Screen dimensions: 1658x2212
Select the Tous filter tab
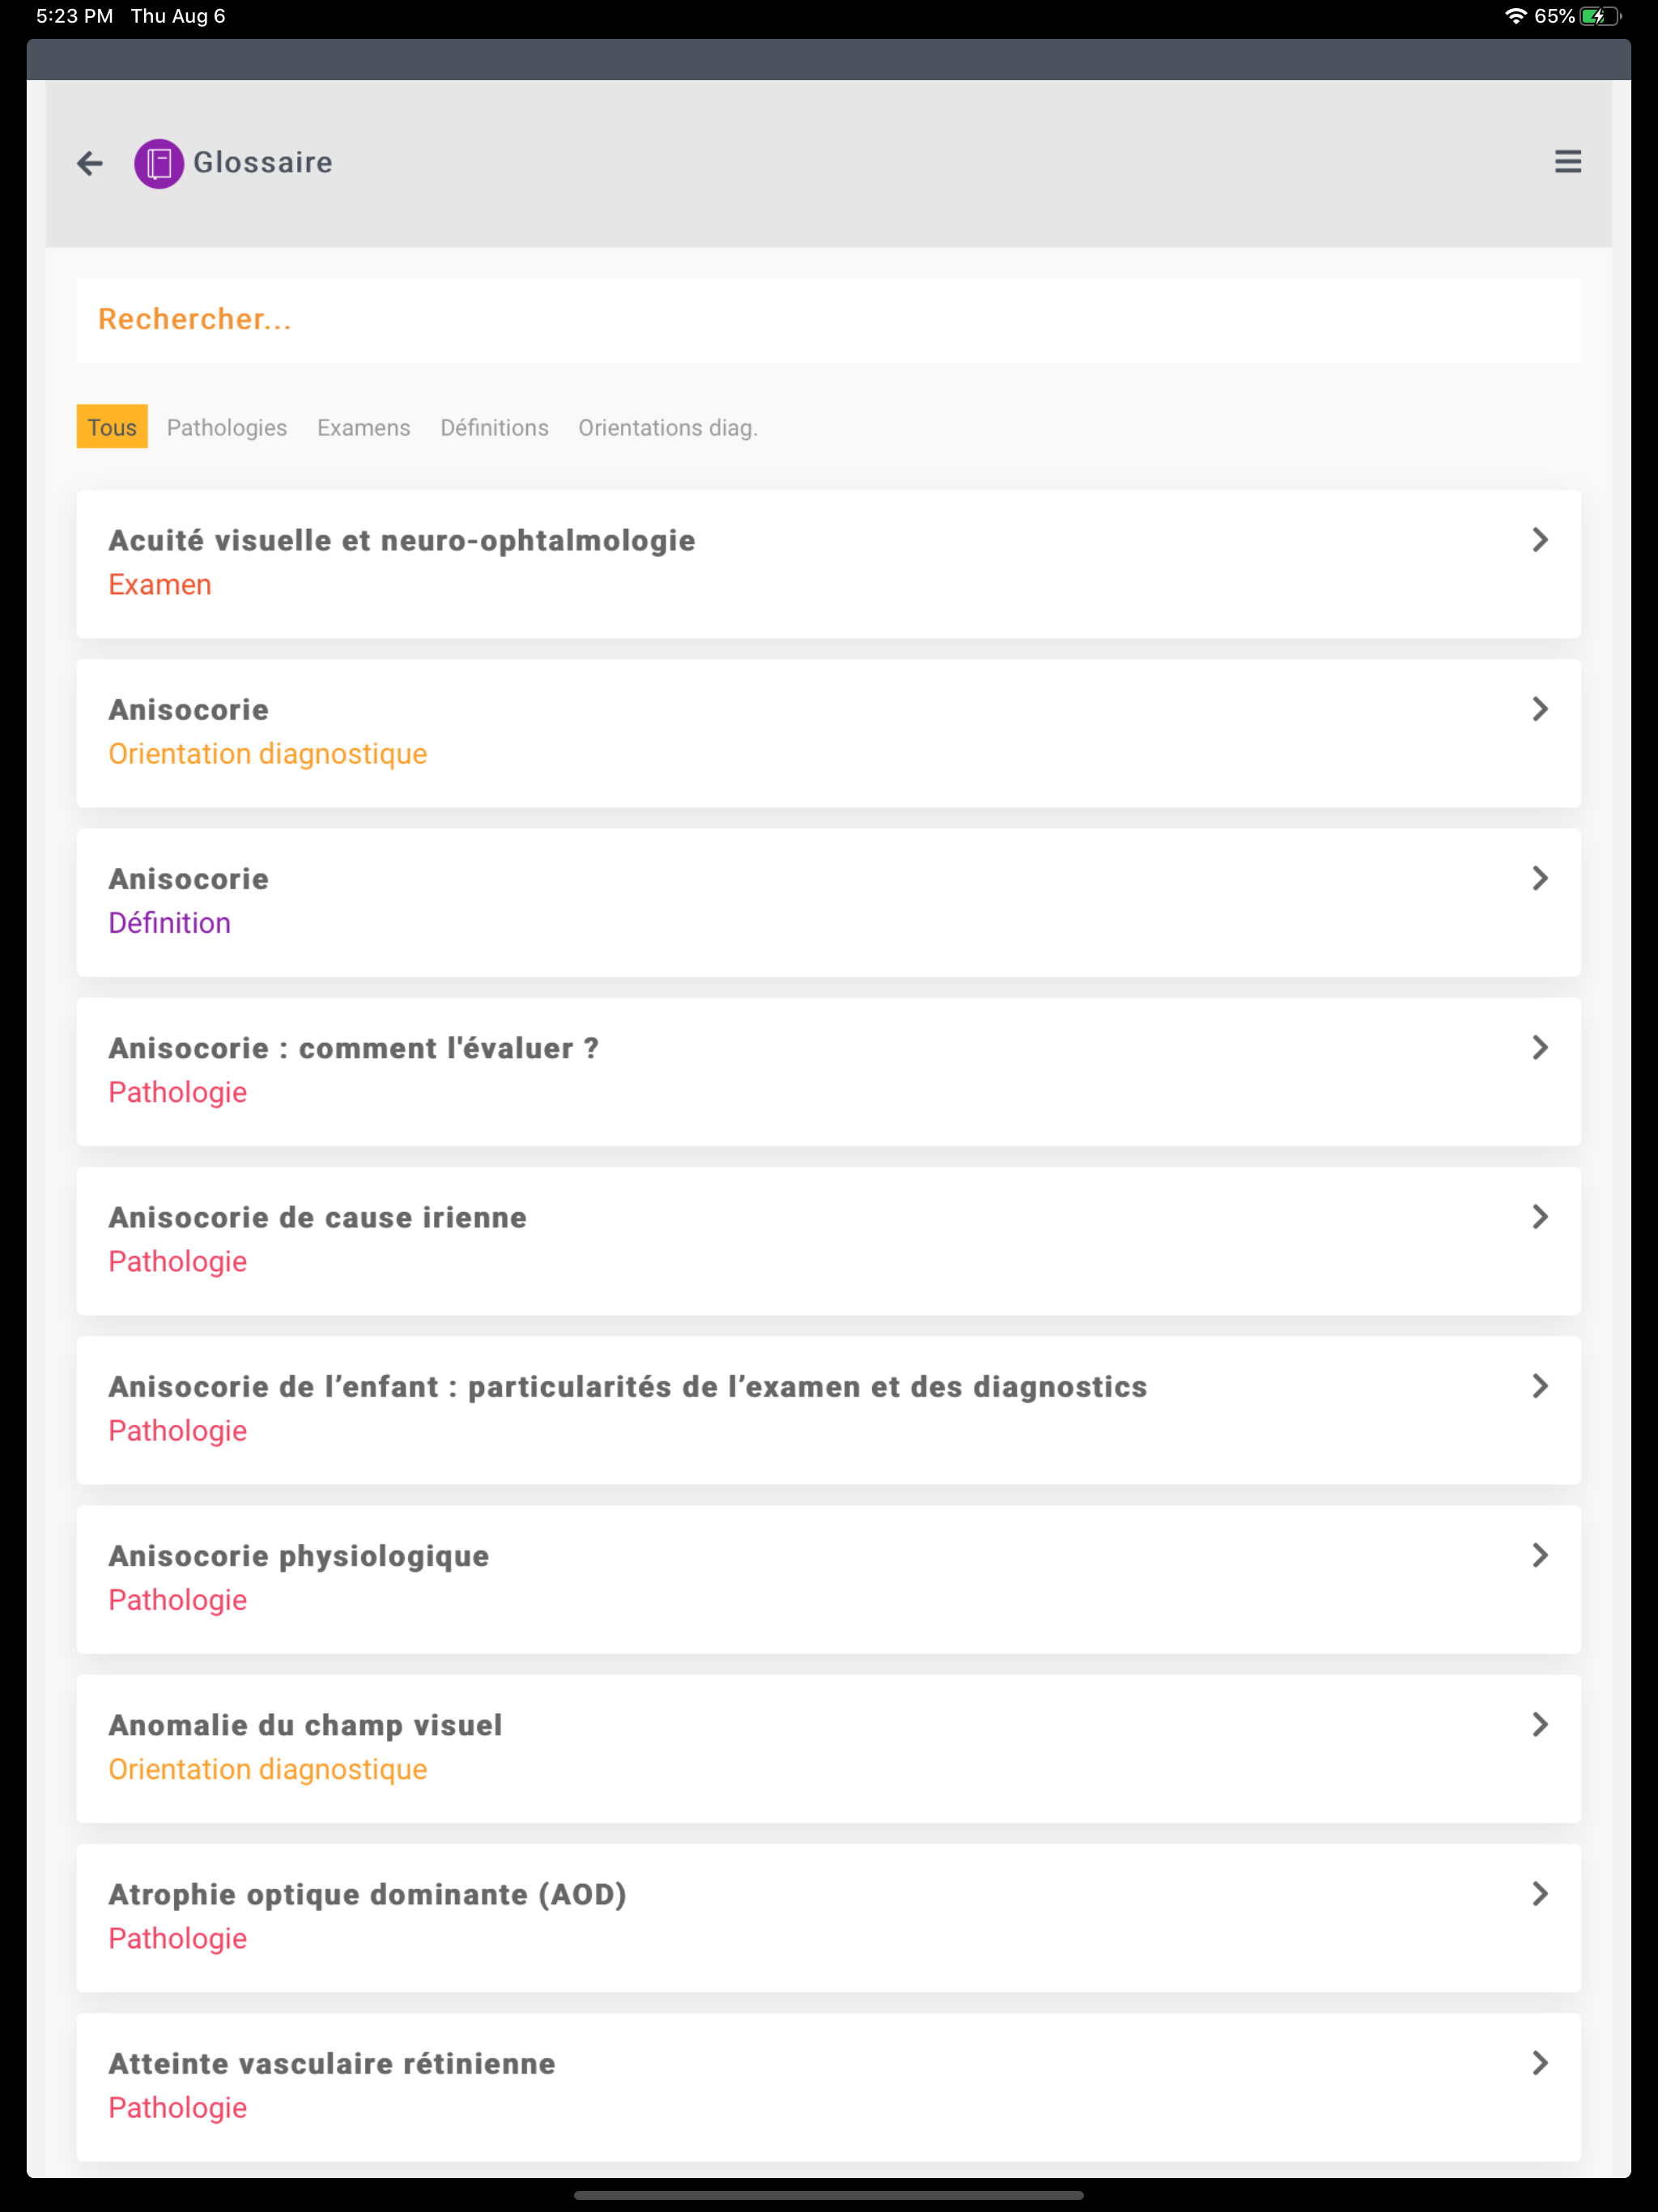(112, 427)
